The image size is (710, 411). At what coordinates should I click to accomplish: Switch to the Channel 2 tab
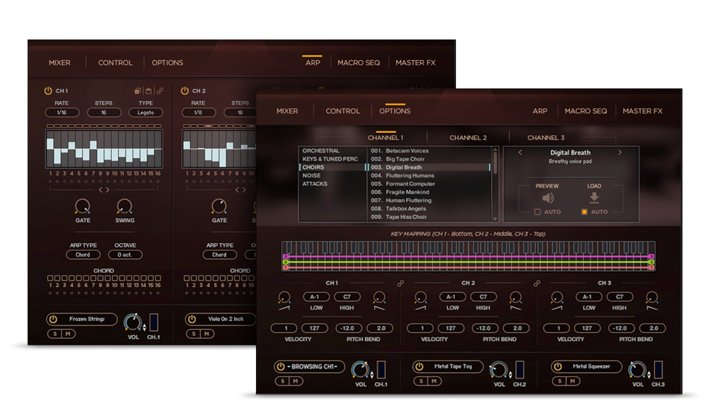coord(468,137)
